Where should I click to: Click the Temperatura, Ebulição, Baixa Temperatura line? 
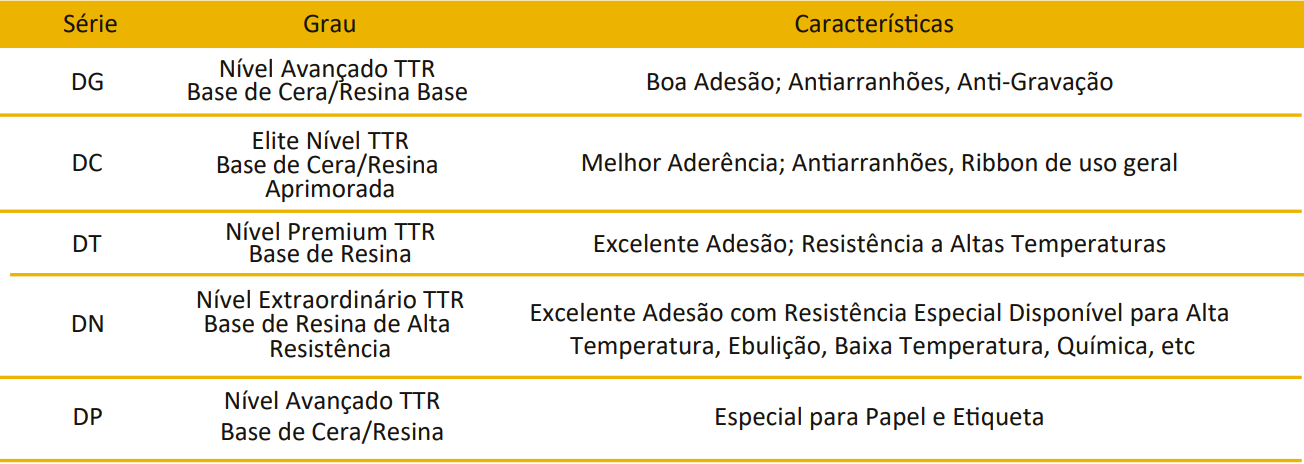[x=879, y=347]
